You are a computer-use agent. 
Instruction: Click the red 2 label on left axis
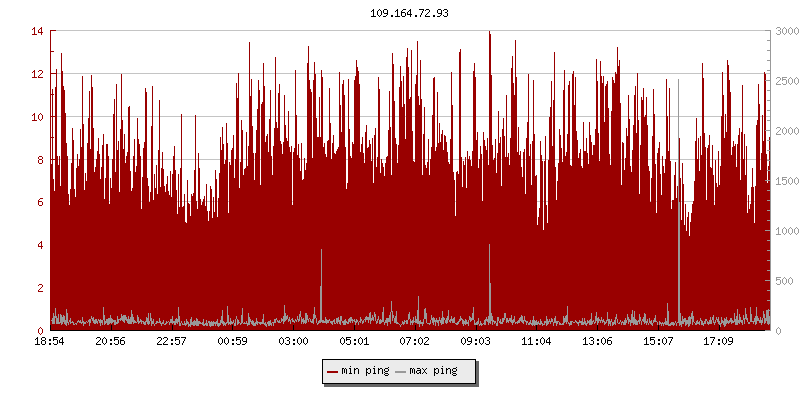point(40,288)
